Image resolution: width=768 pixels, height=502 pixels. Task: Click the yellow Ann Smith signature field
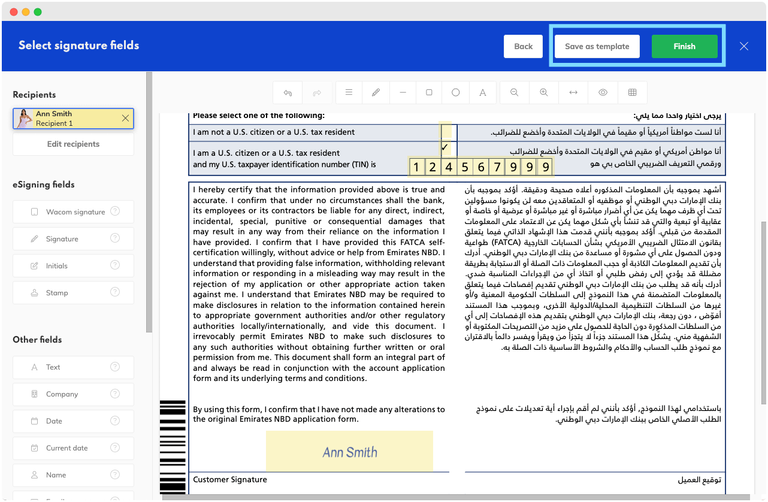(x=350, y=452)
